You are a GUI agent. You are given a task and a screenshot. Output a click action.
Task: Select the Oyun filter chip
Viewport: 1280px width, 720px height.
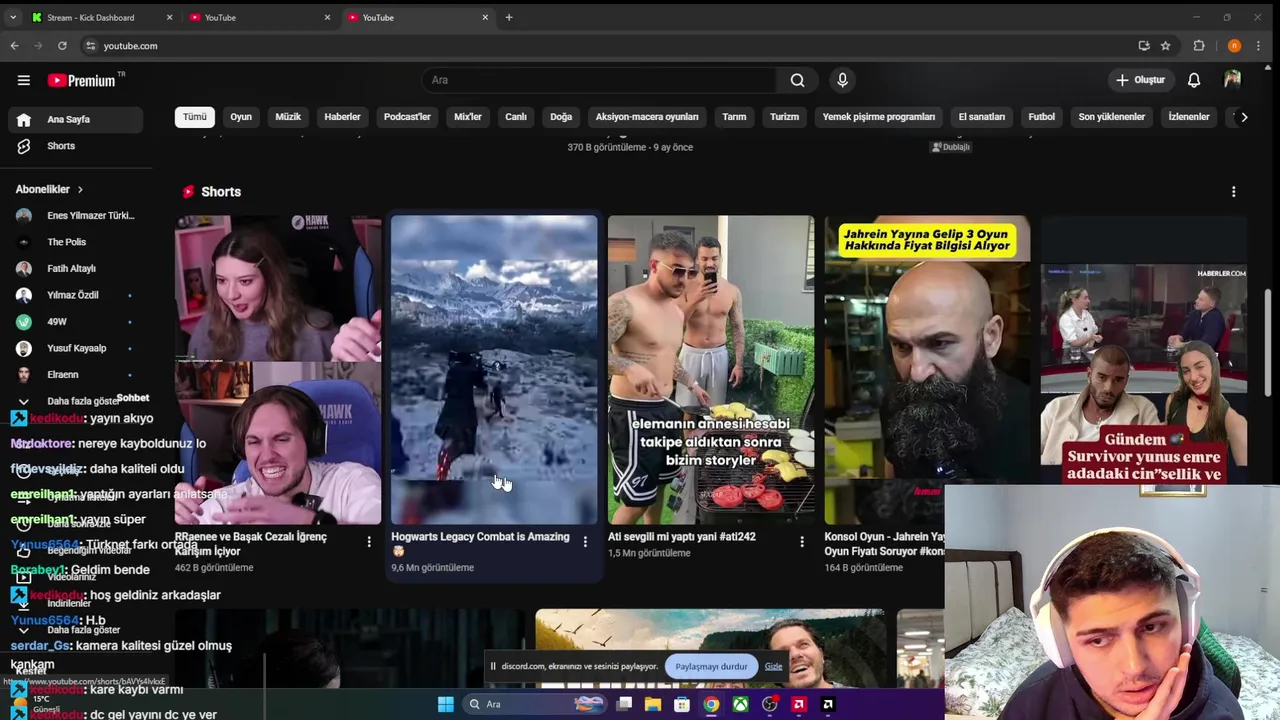[x=241, y=117]
